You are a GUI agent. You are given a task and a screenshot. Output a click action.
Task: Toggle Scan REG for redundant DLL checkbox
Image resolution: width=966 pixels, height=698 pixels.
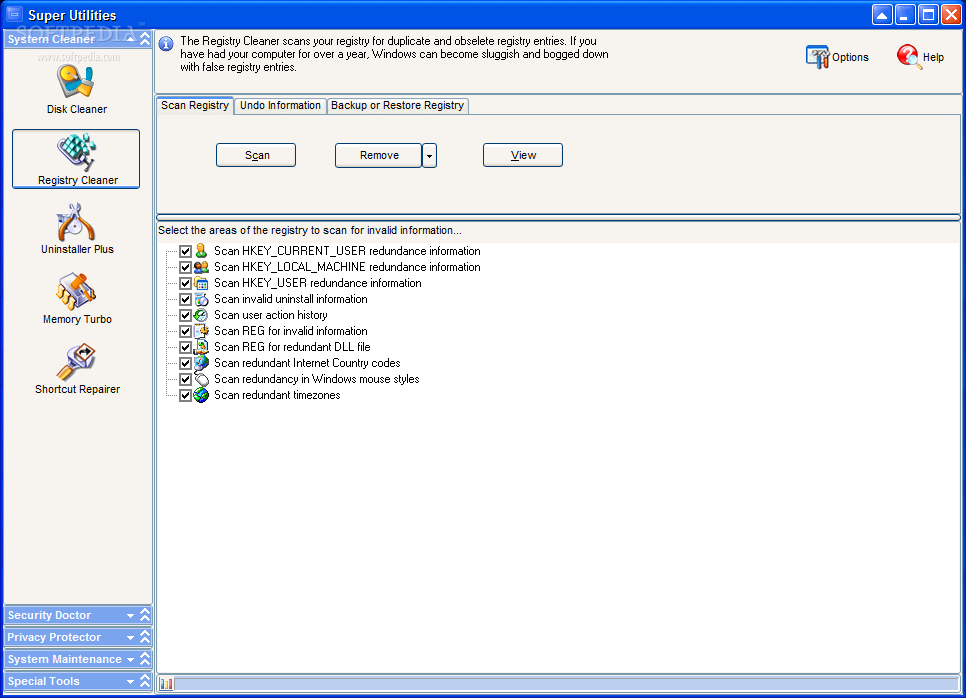(185, 347)
